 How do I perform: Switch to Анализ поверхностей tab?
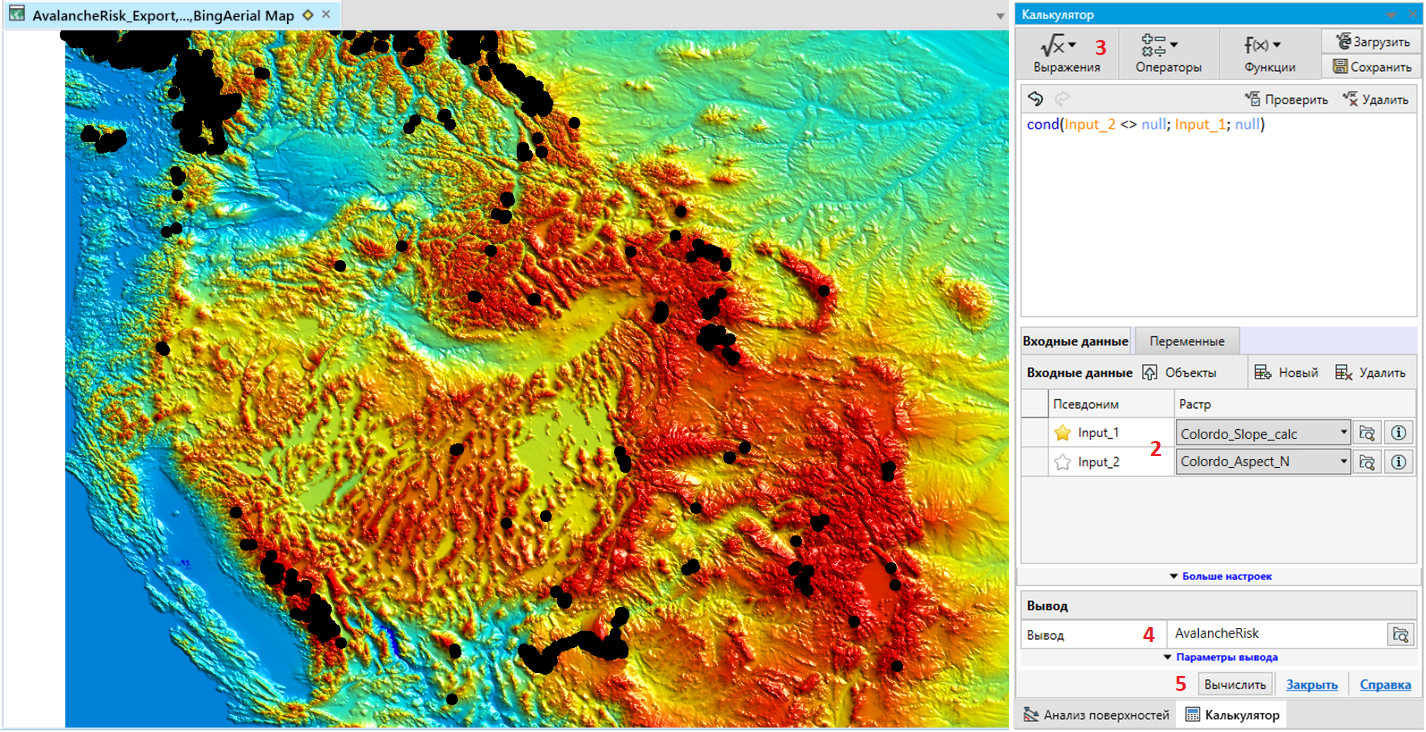click(1096, 715)
